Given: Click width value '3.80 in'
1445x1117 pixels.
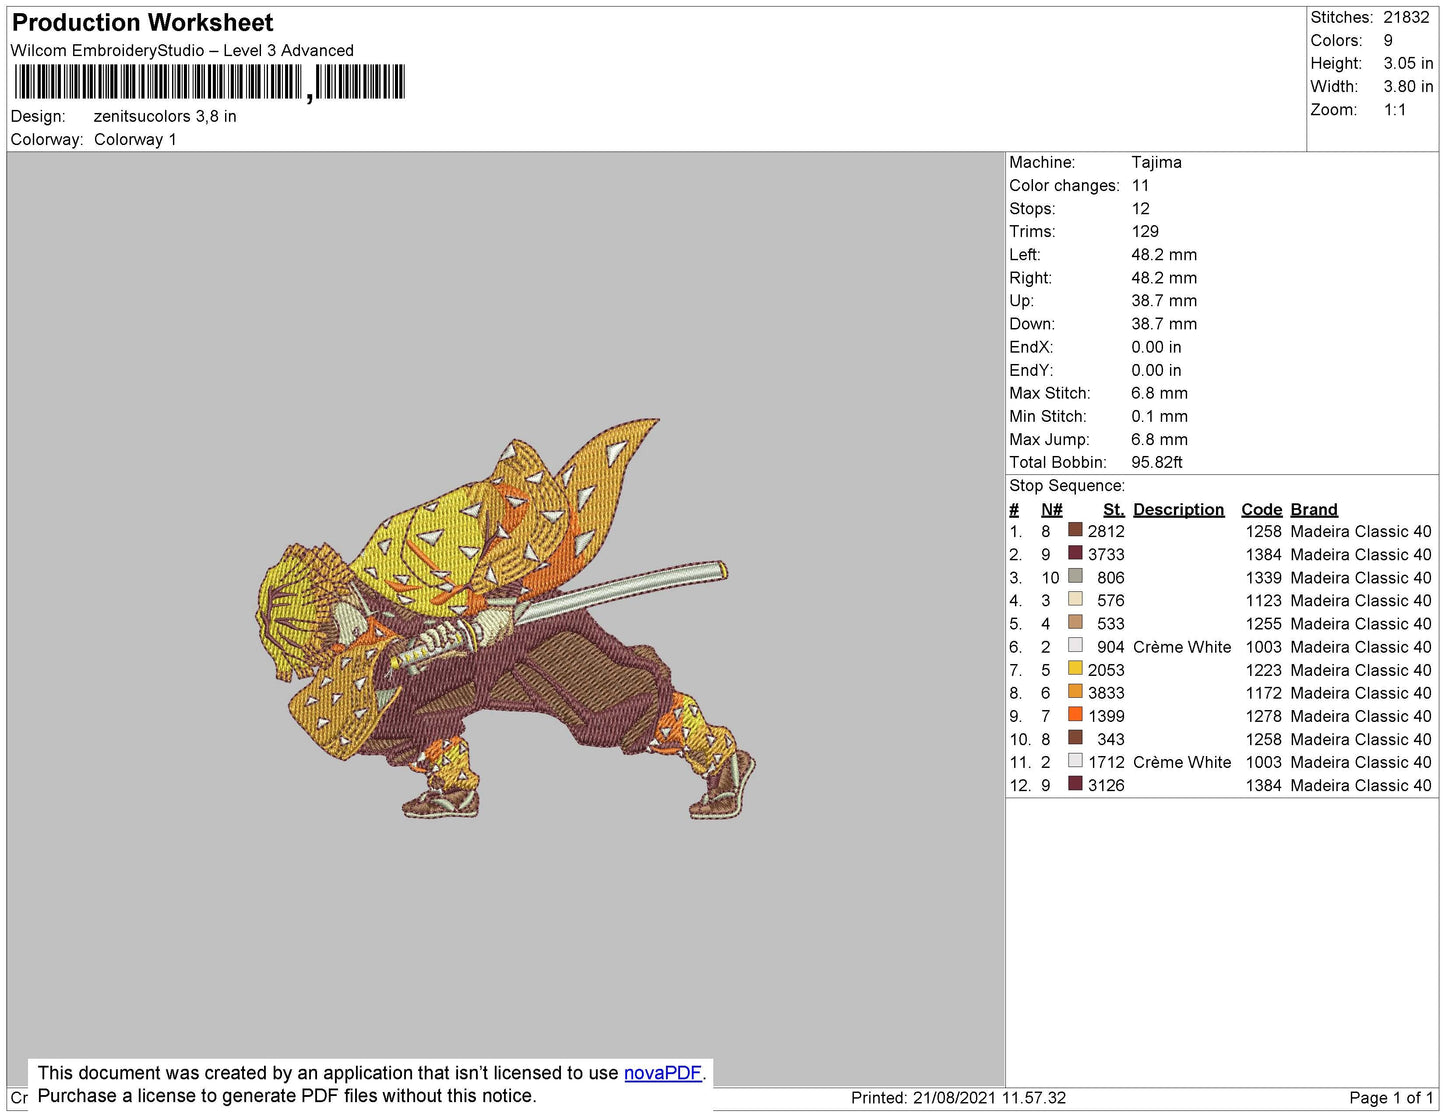Looking at the screenshot, I should pyautogui.click(x=1408, y=86).
